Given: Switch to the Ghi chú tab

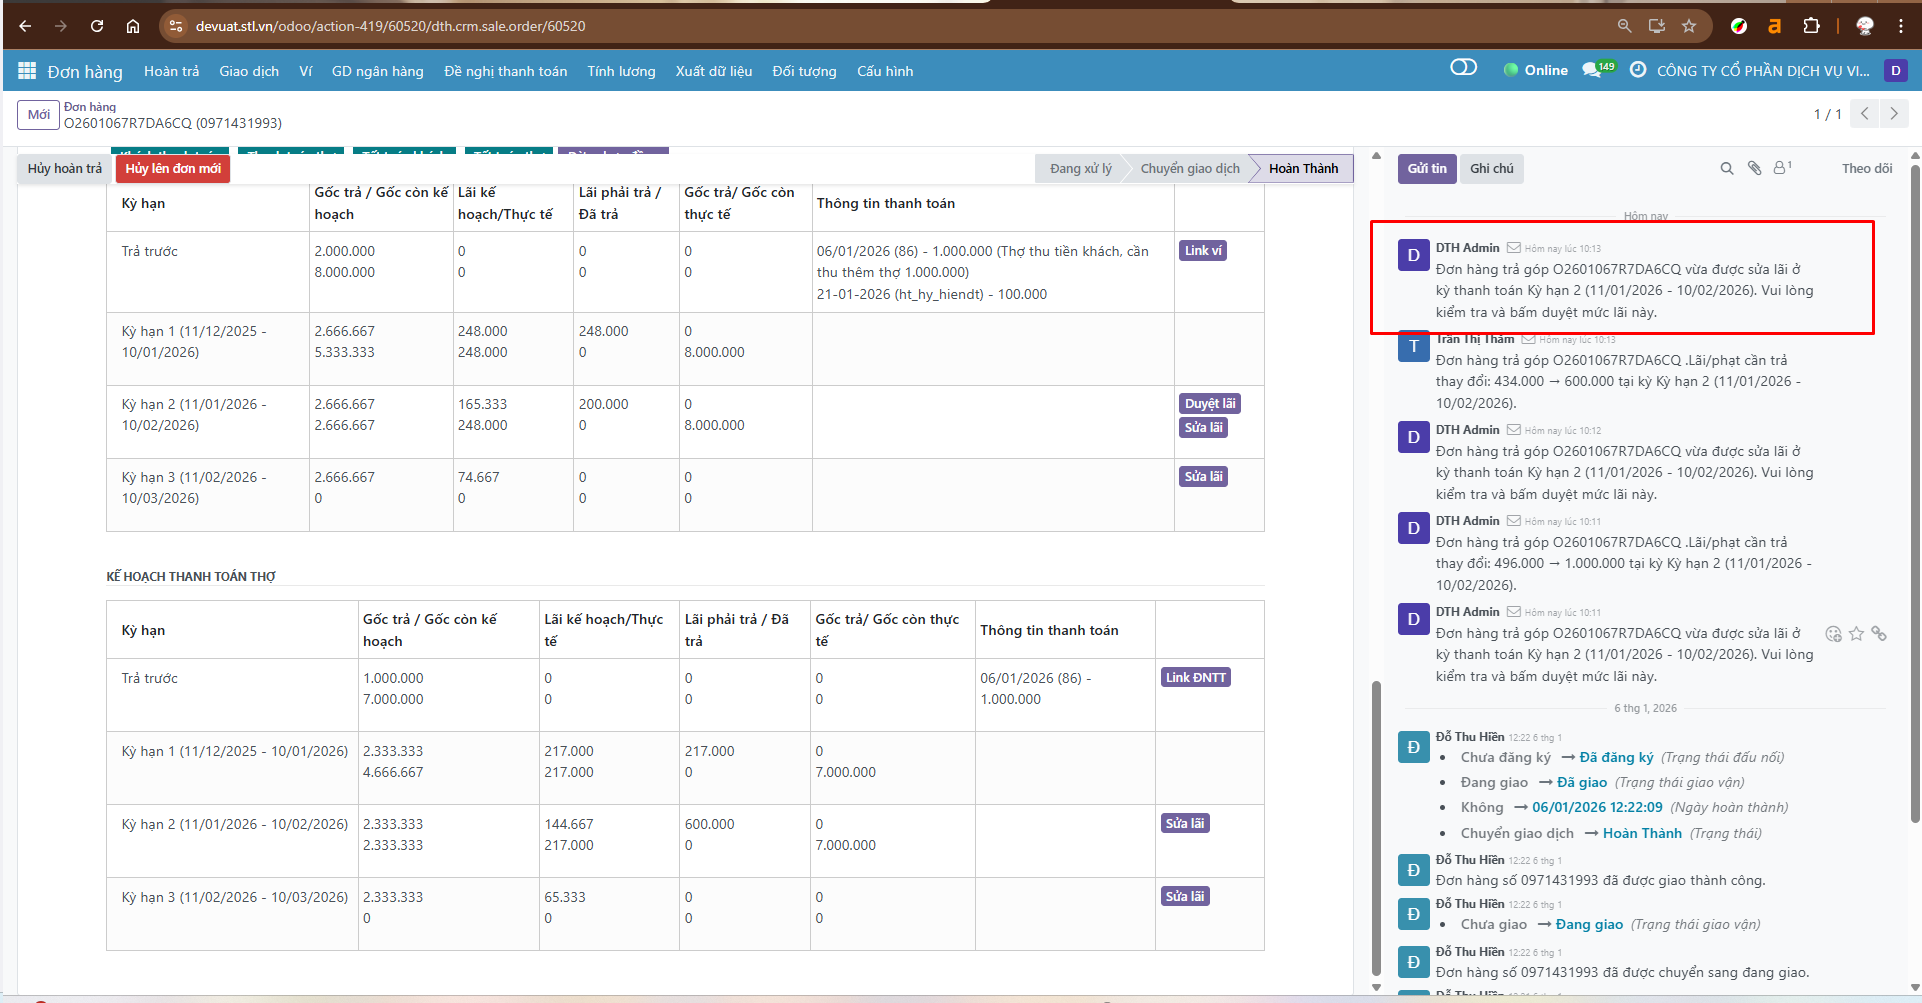Looking at the screenshot, I should click(x=1491, y=169).
